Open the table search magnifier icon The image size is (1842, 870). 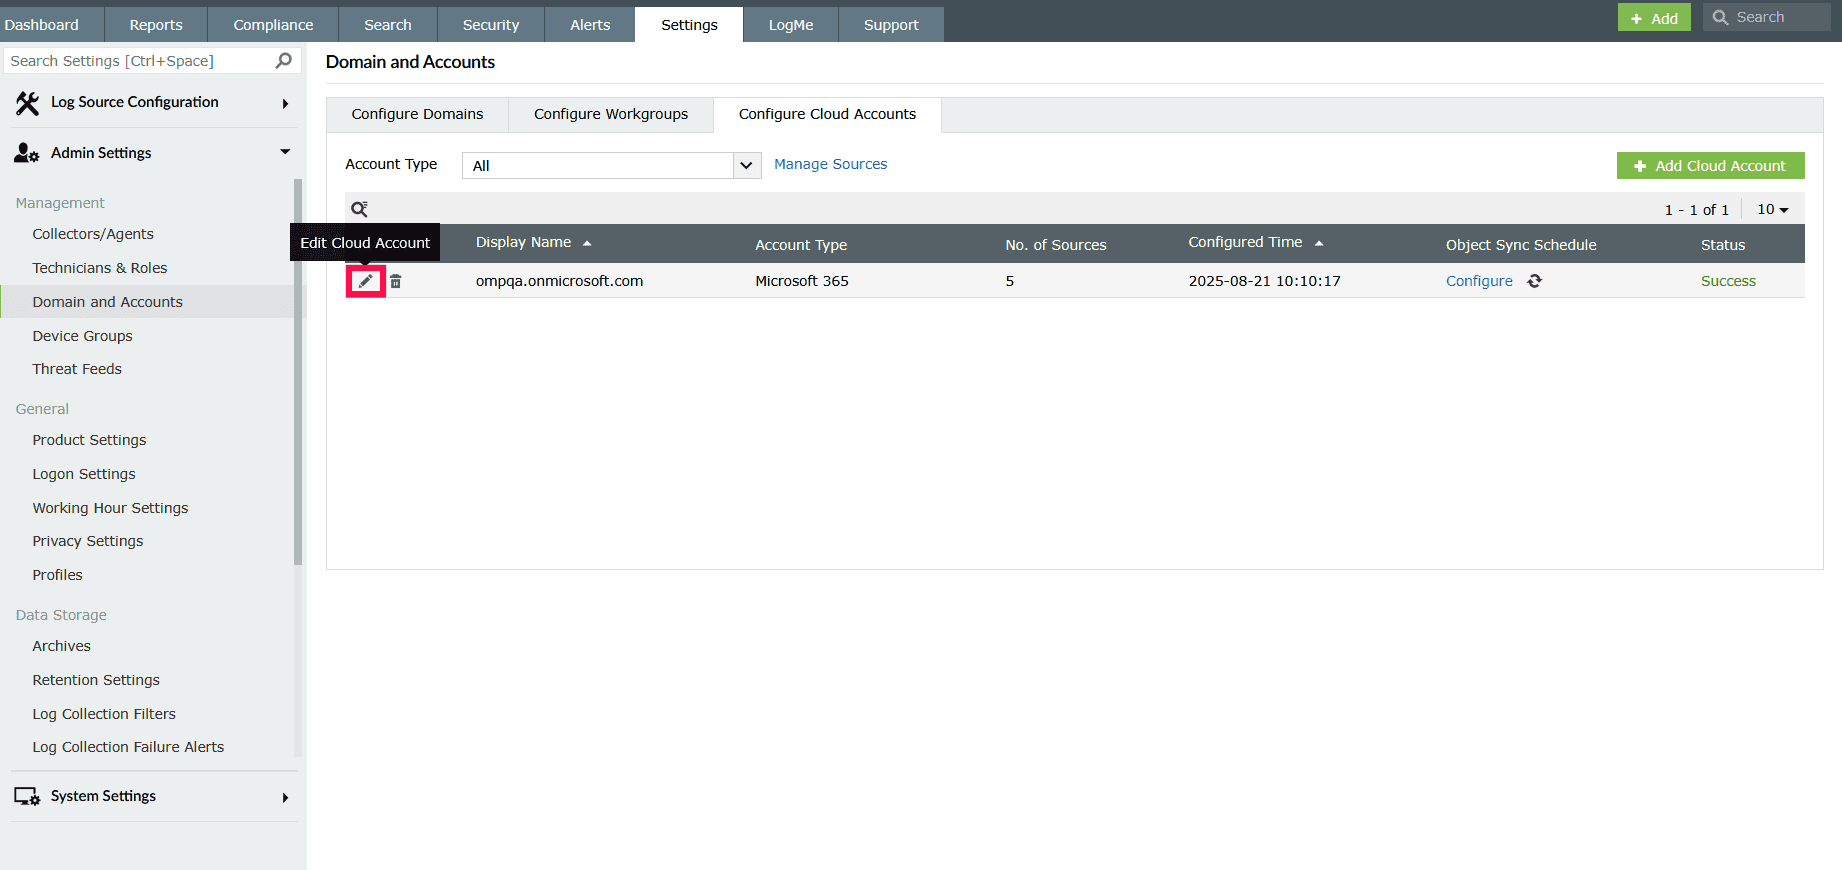(x=359, y=209)
